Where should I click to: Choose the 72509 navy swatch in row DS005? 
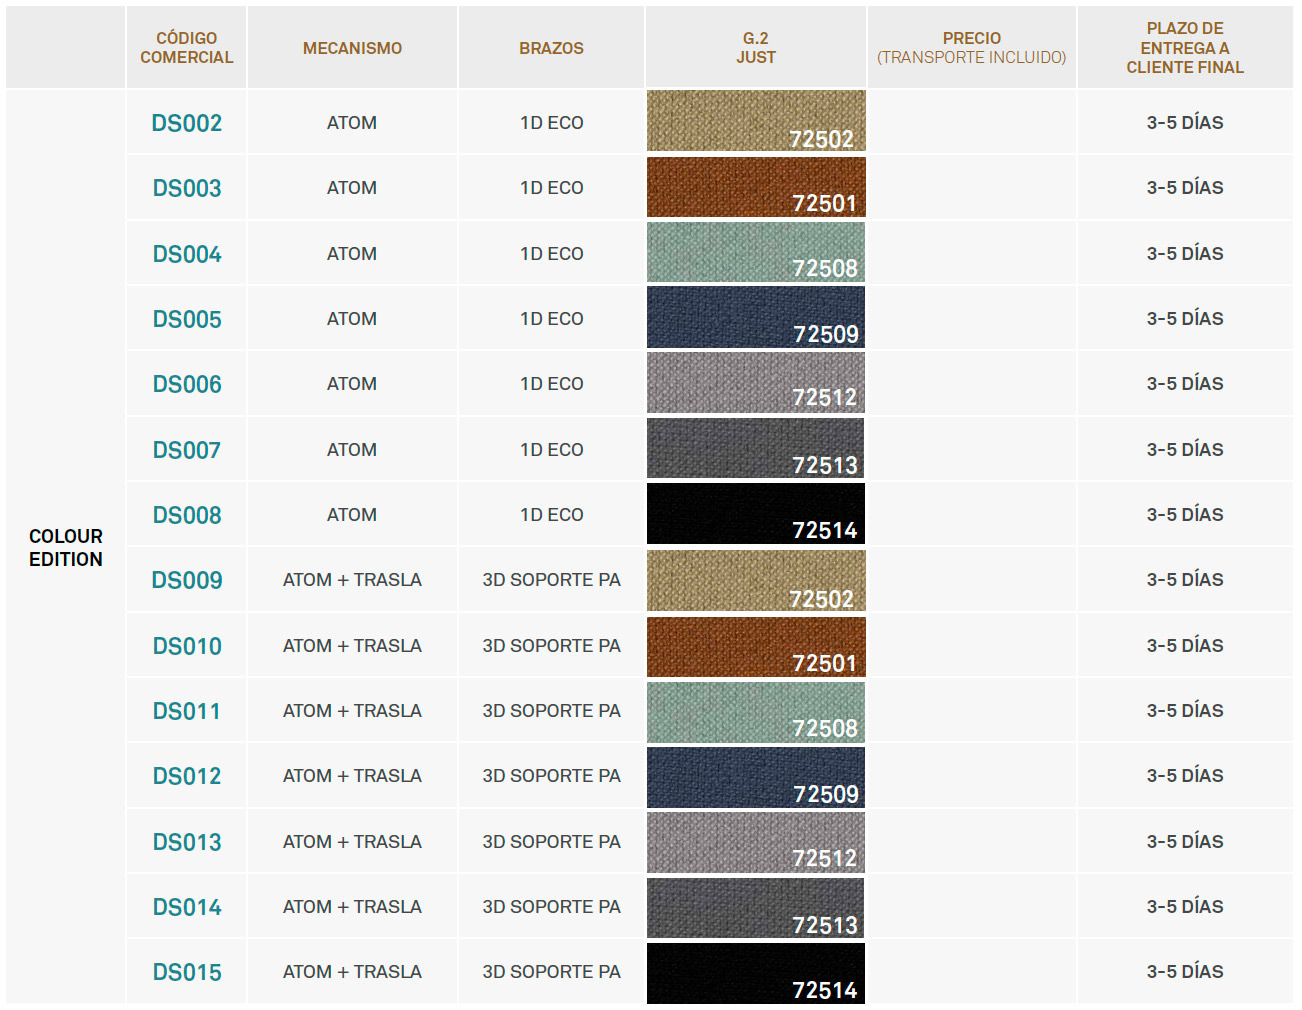coord(756,317)
